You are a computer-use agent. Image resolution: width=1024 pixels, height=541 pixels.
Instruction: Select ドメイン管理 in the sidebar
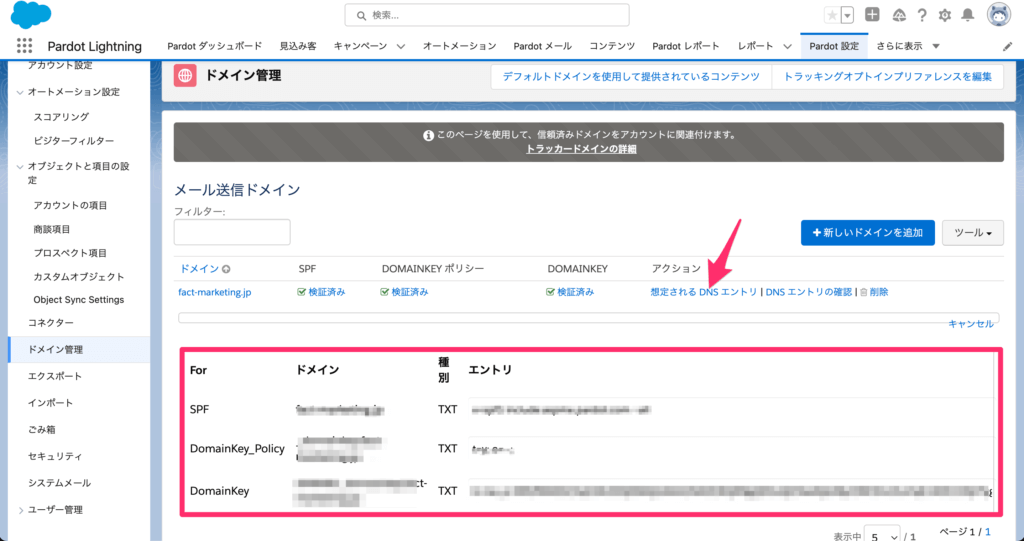point(79,350)
